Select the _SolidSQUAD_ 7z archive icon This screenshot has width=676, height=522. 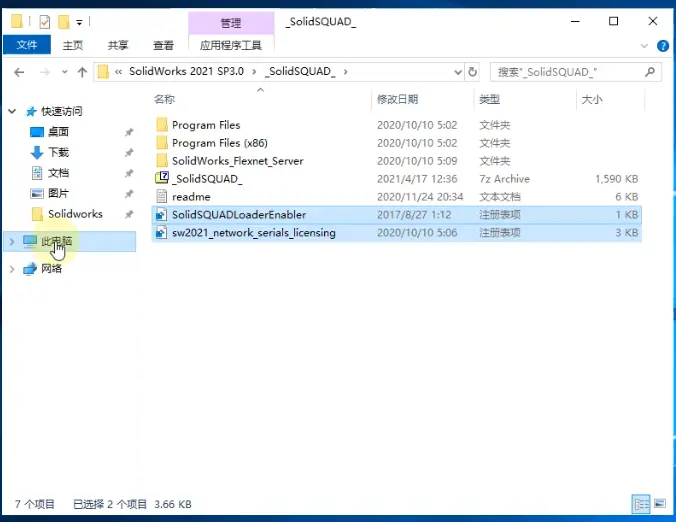162,178
